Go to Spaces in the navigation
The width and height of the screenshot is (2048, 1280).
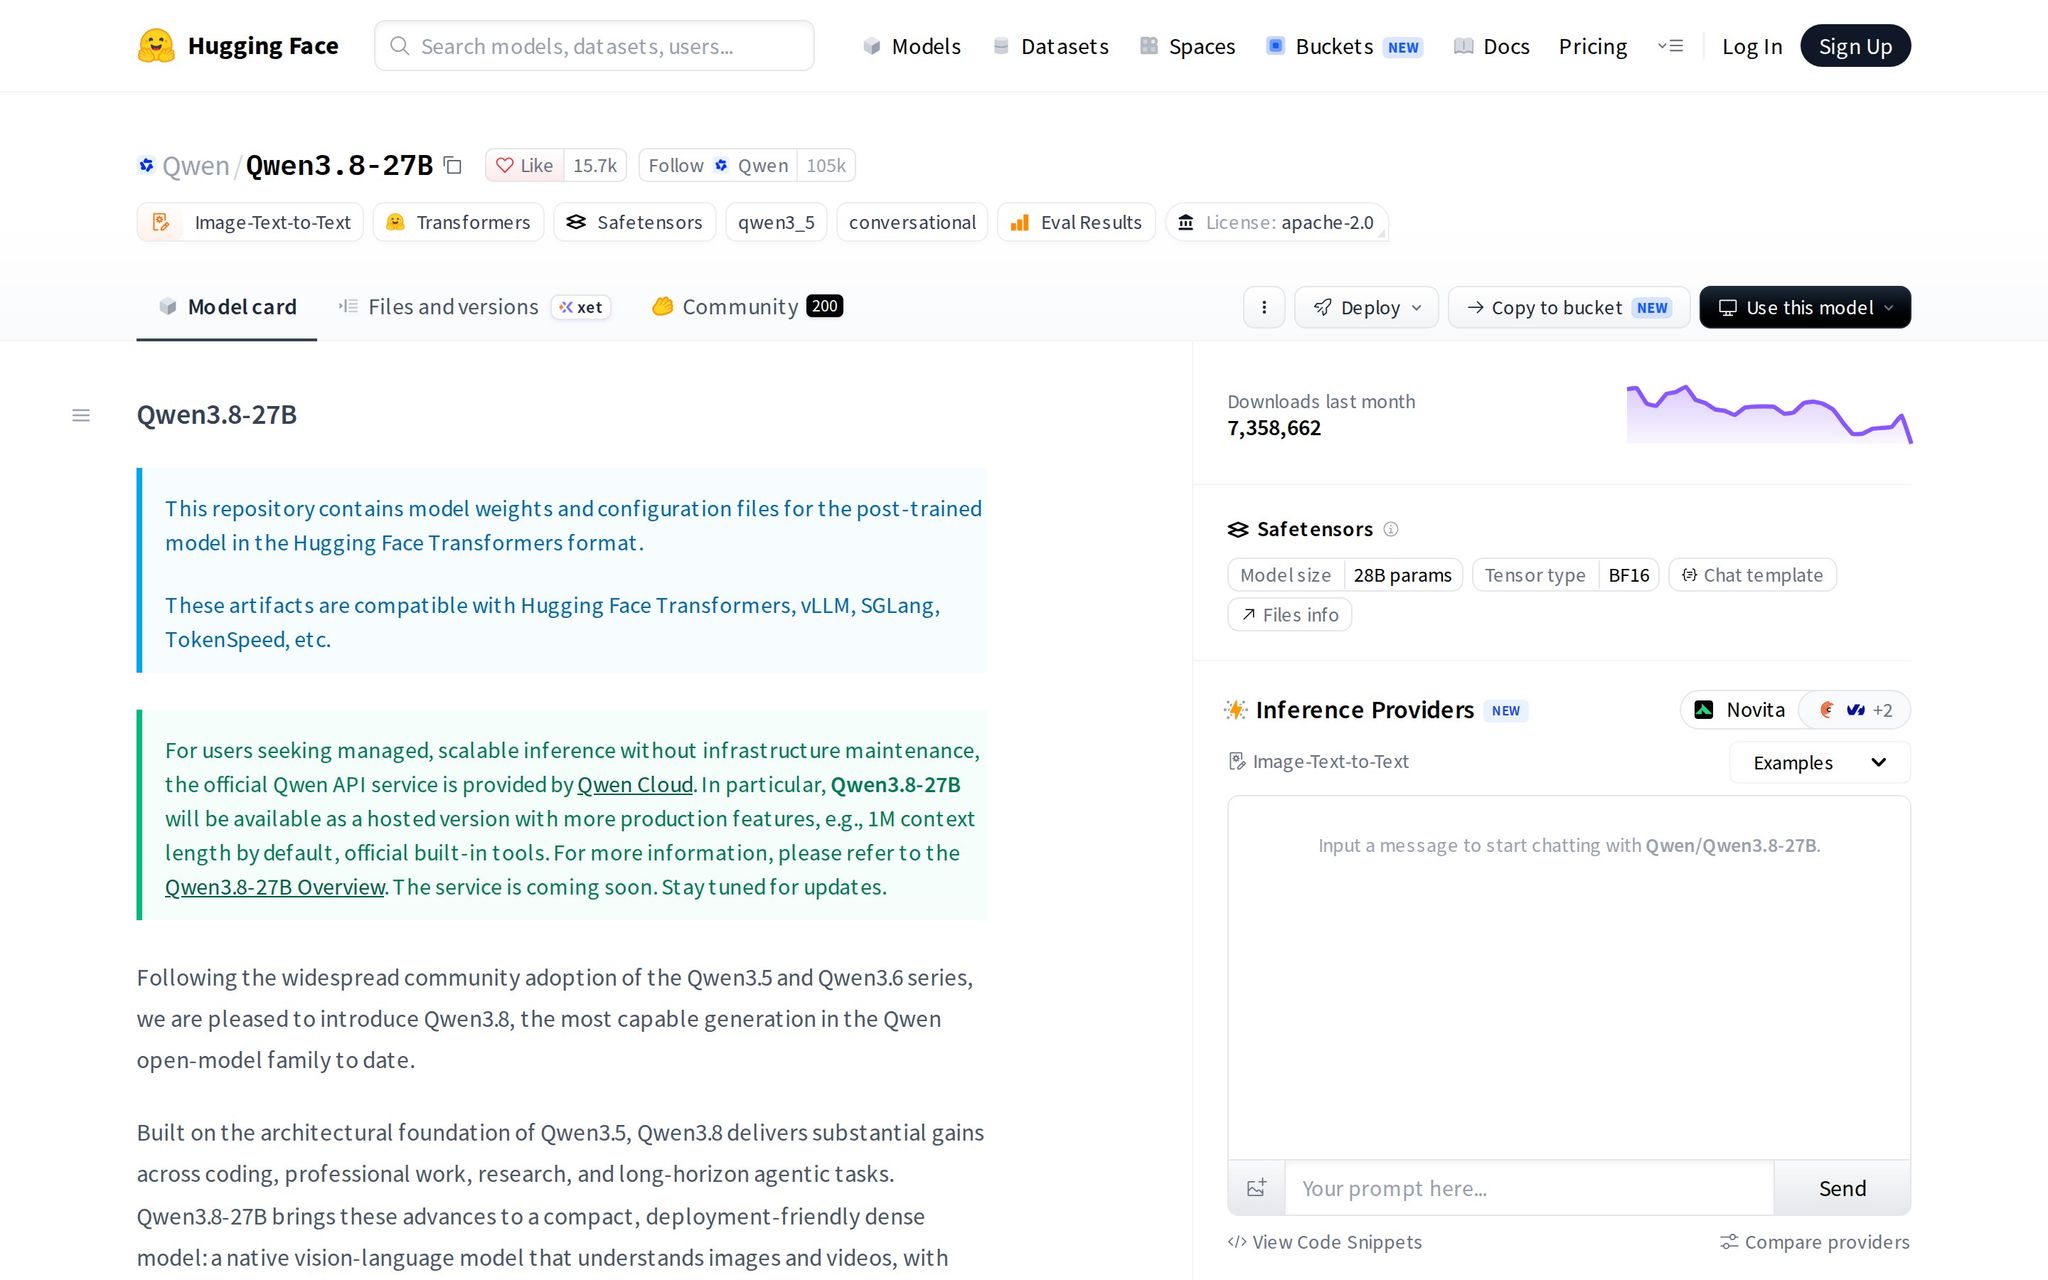pos(1187,46)
